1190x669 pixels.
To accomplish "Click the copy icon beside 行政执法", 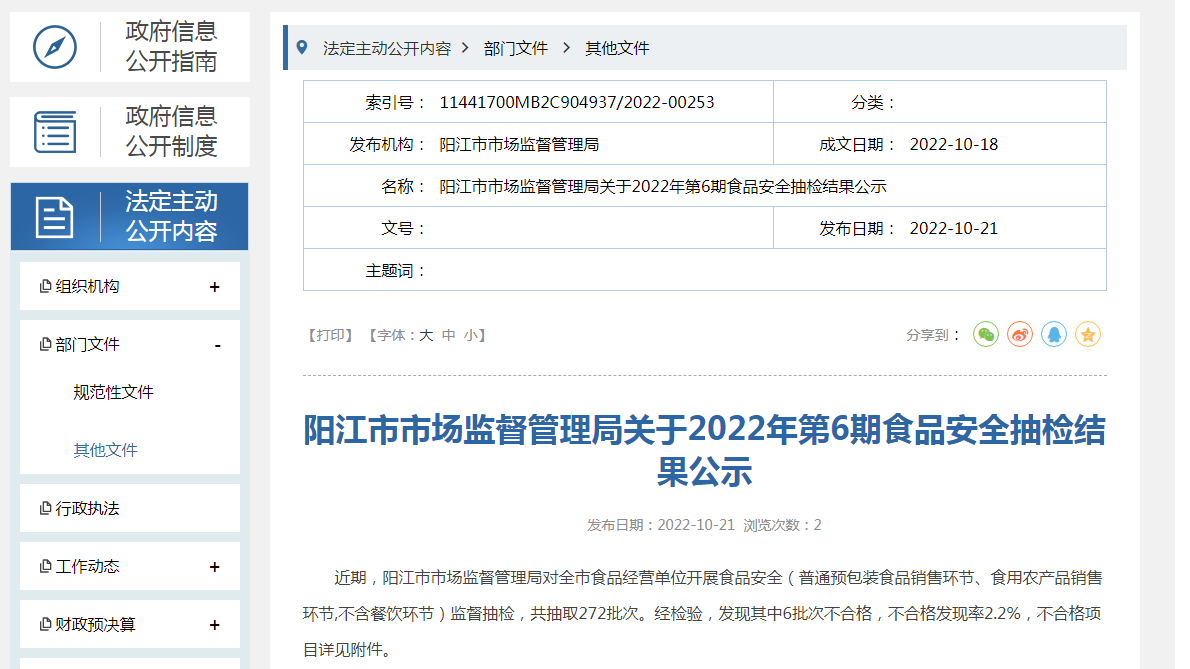I will [45, 508].
